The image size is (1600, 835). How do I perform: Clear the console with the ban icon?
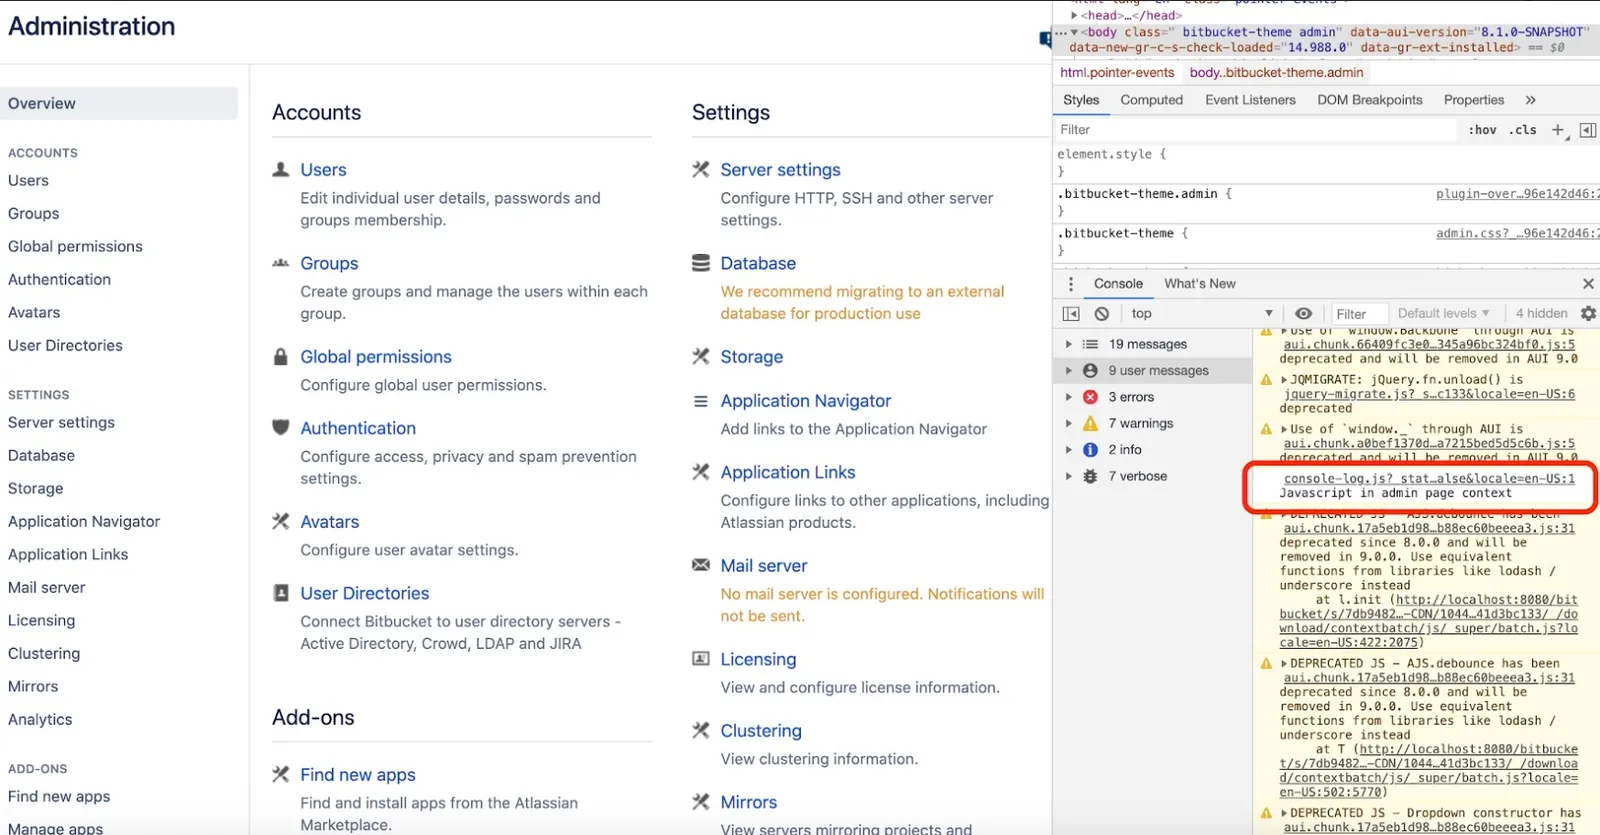click(1102, 314)
